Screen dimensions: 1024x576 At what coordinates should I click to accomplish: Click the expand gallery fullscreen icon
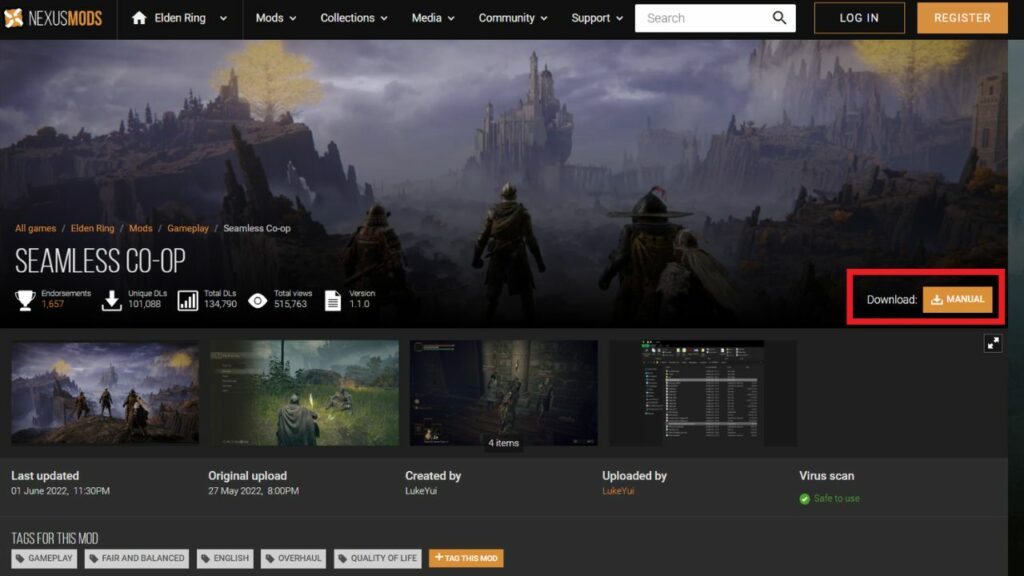(992, 343)
